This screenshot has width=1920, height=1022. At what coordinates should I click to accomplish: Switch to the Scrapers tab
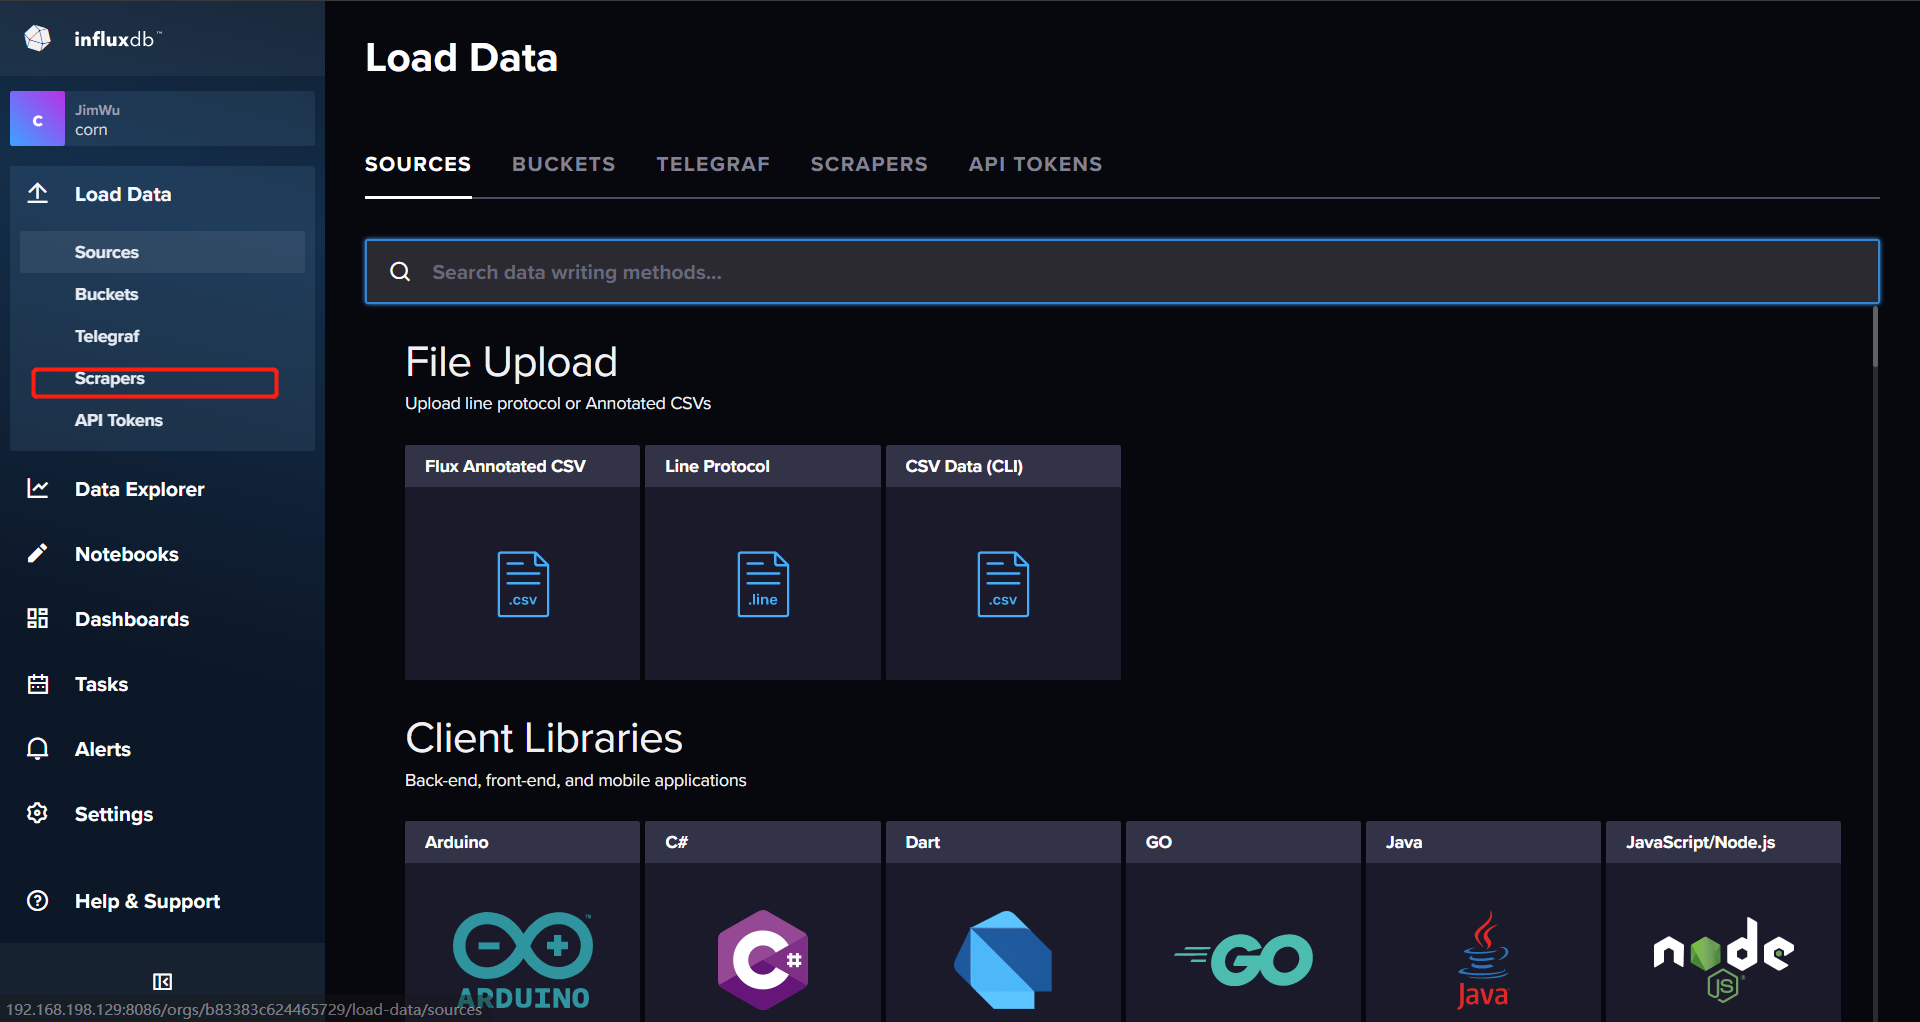869,164
